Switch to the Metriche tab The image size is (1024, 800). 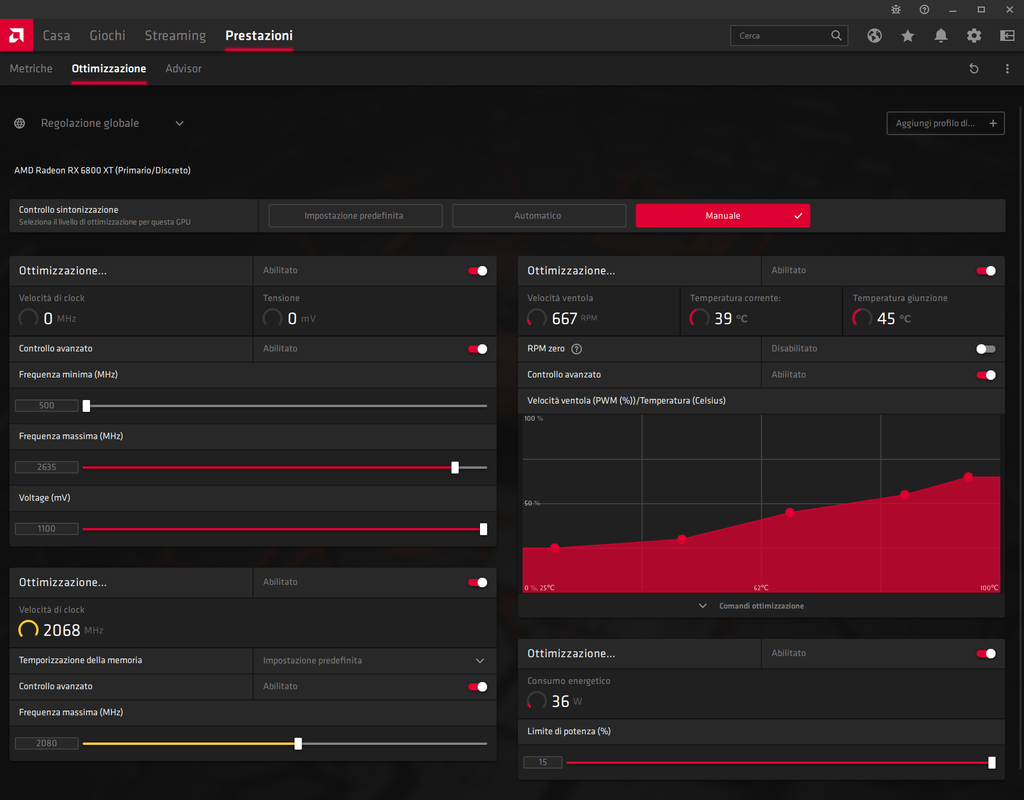point(31,69)
